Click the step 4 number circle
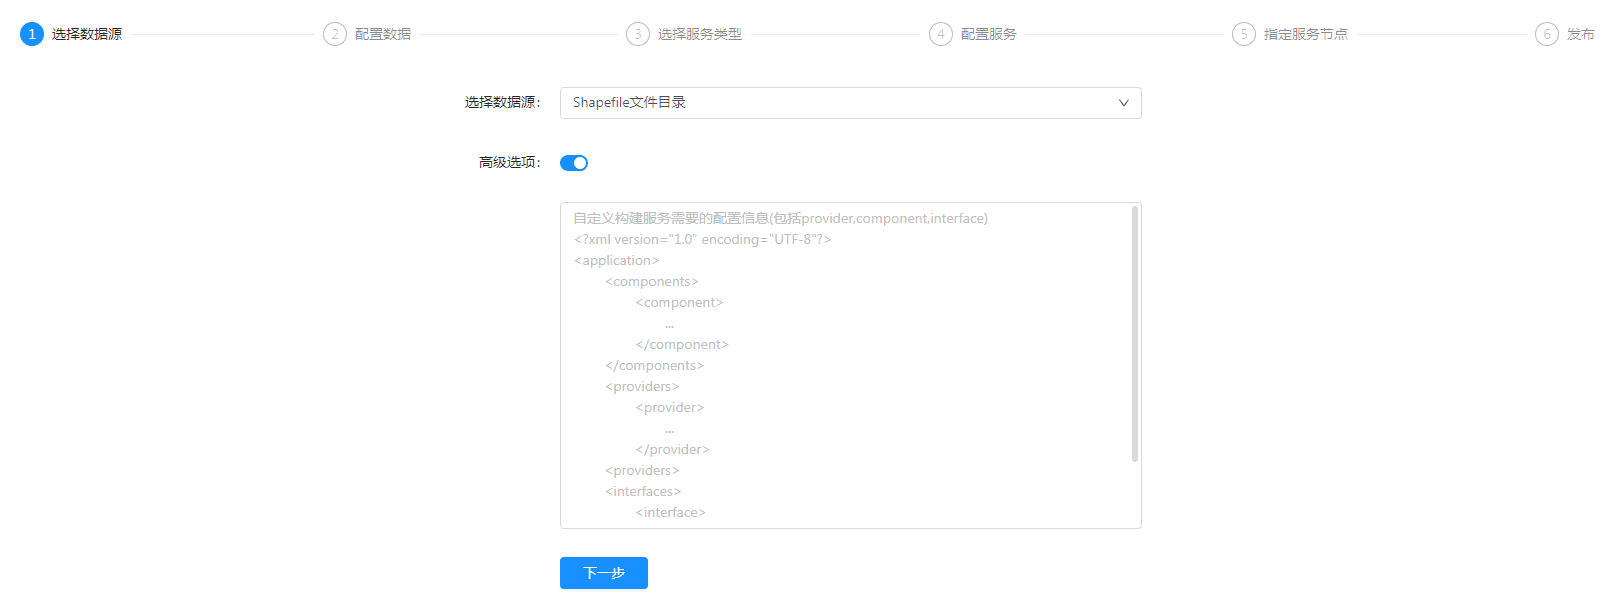Image resolution: width=1618 pixels, height=610 pixels. coord(941,34)
